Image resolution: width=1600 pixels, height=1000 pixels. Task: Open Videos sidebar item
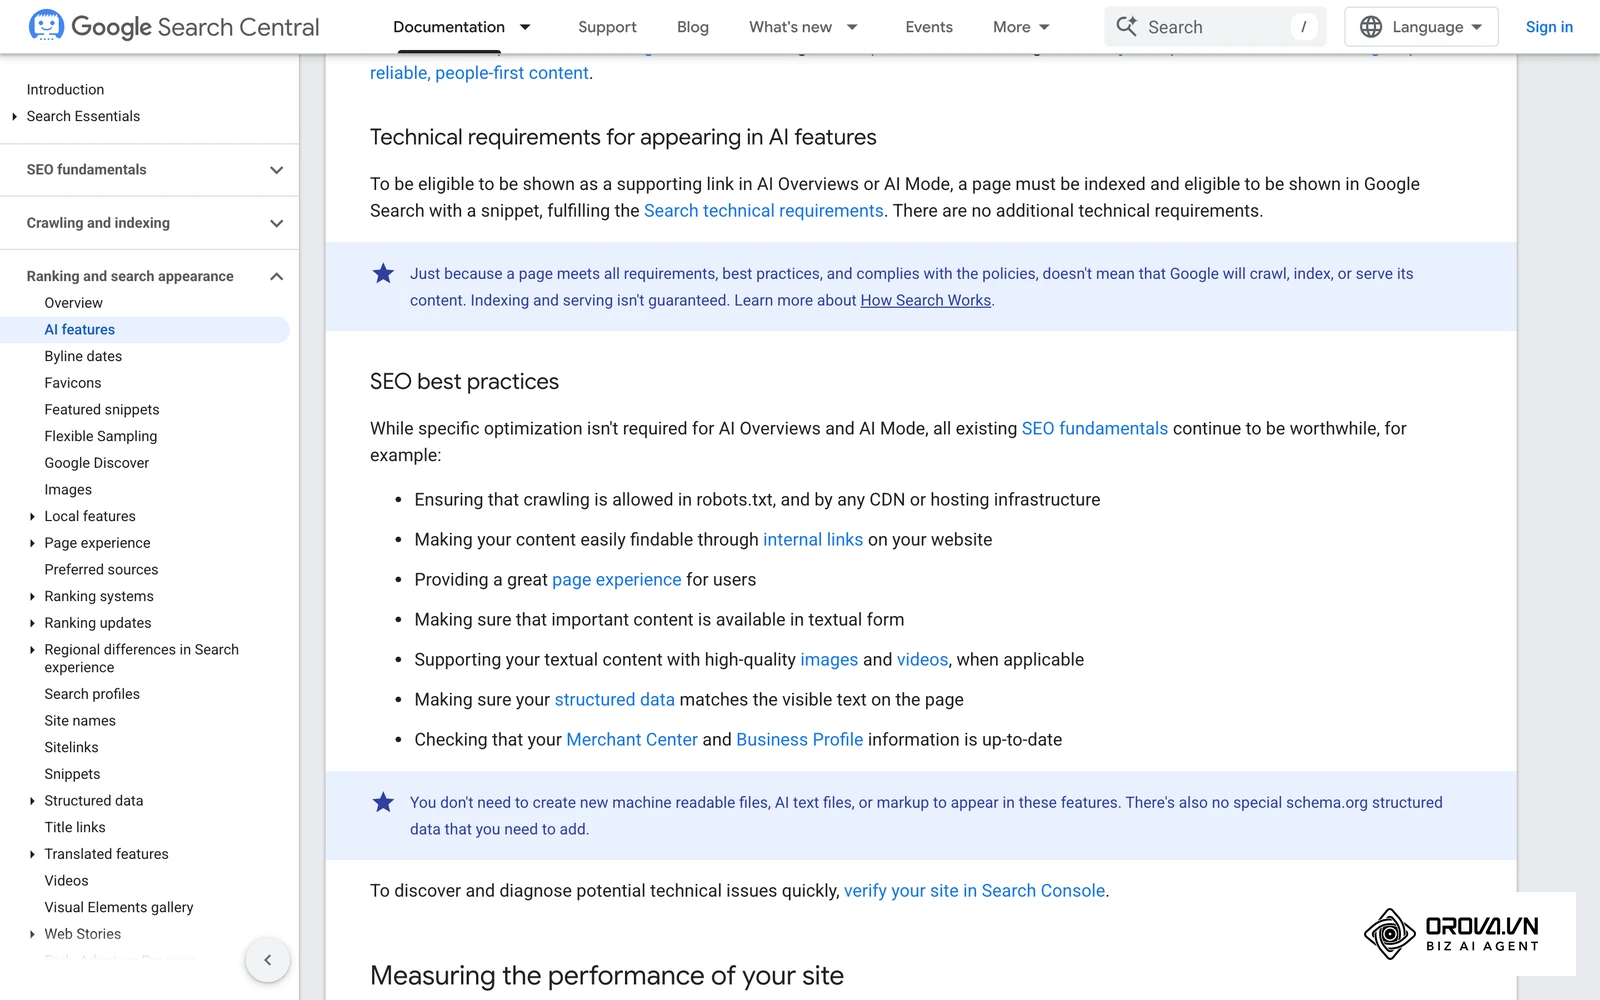66,881
